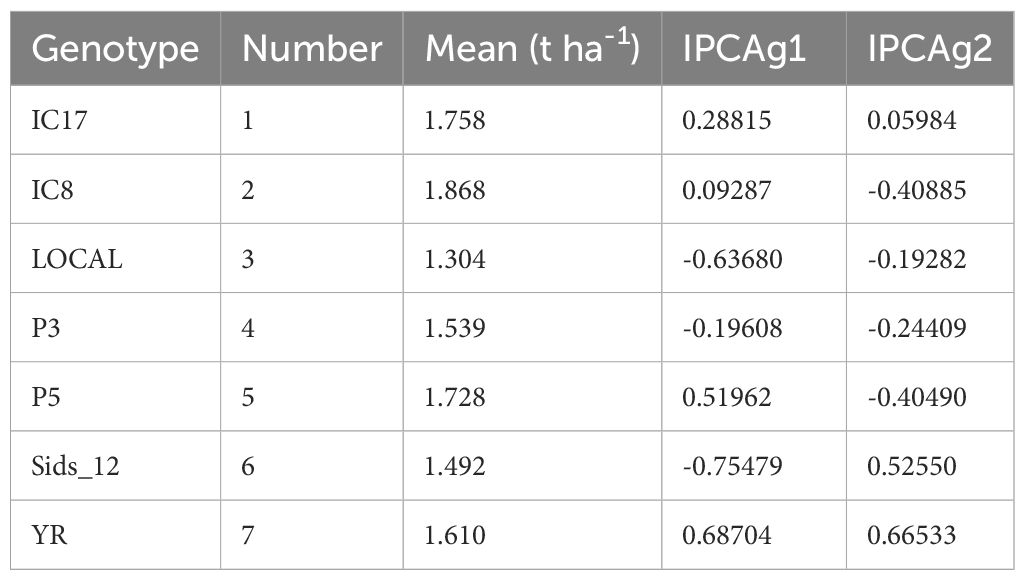Select the mean value 1.304
The width and height of the screenshot is (1025, 580).
pos(455,260)
